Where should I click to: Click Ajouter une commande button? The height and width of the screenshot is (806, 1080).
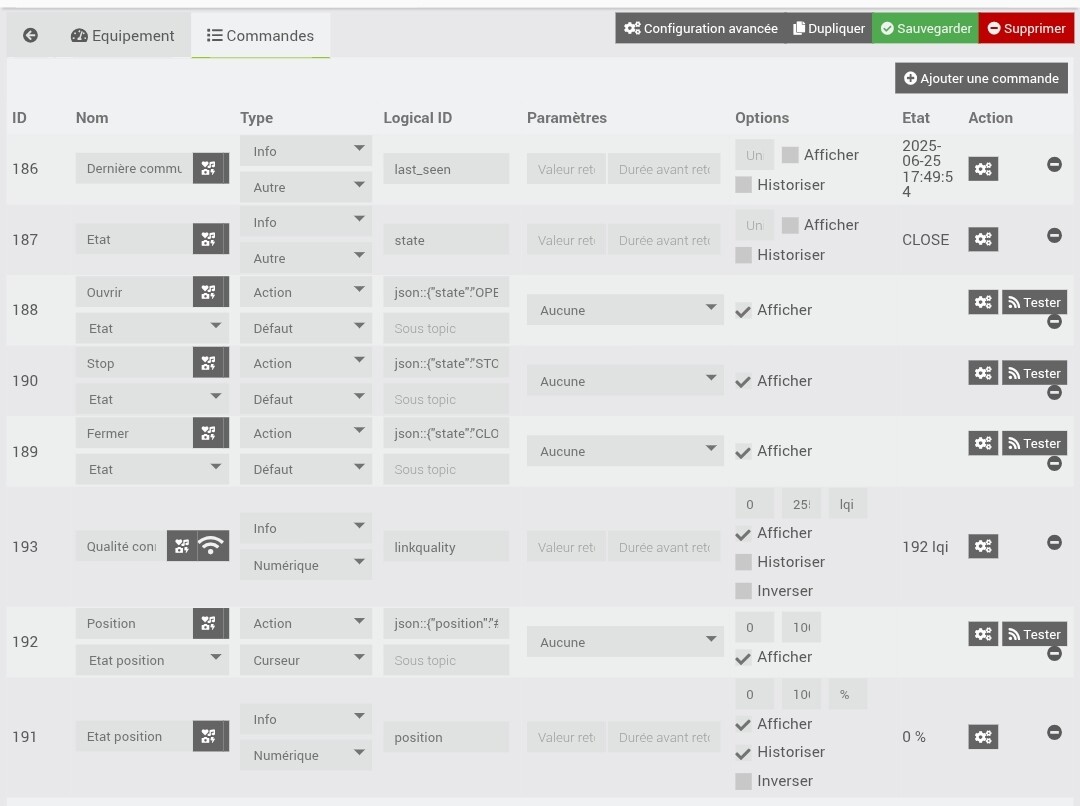pos(981,79)
